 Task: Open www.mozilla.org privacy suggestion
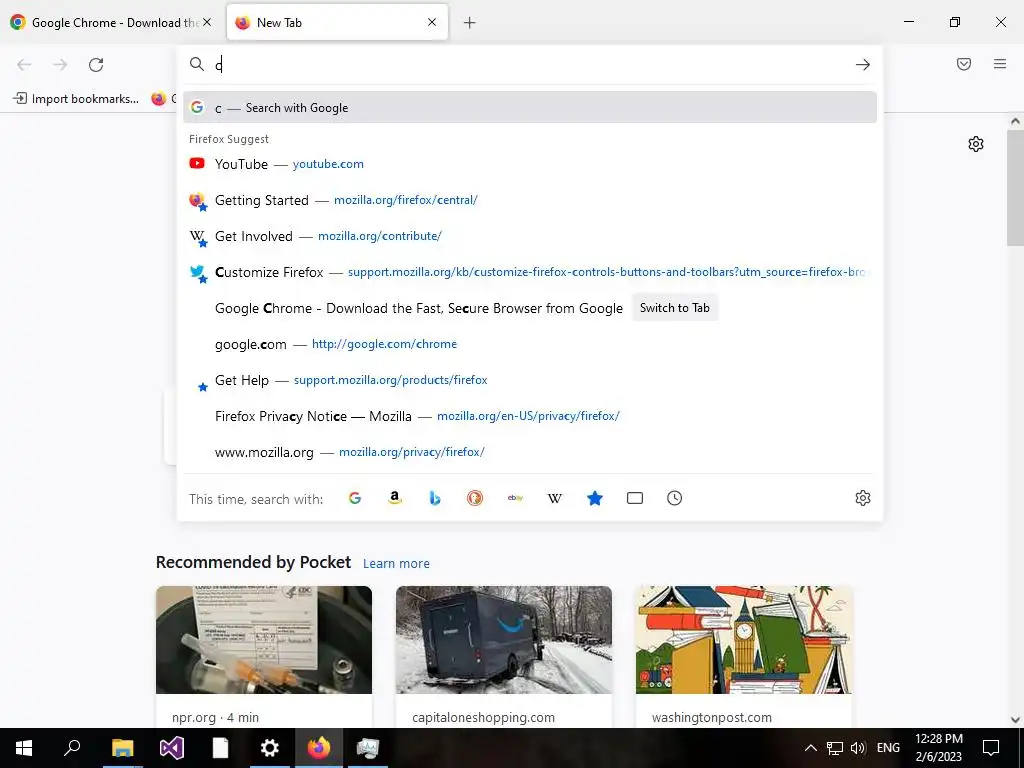(x=530, y=453)
